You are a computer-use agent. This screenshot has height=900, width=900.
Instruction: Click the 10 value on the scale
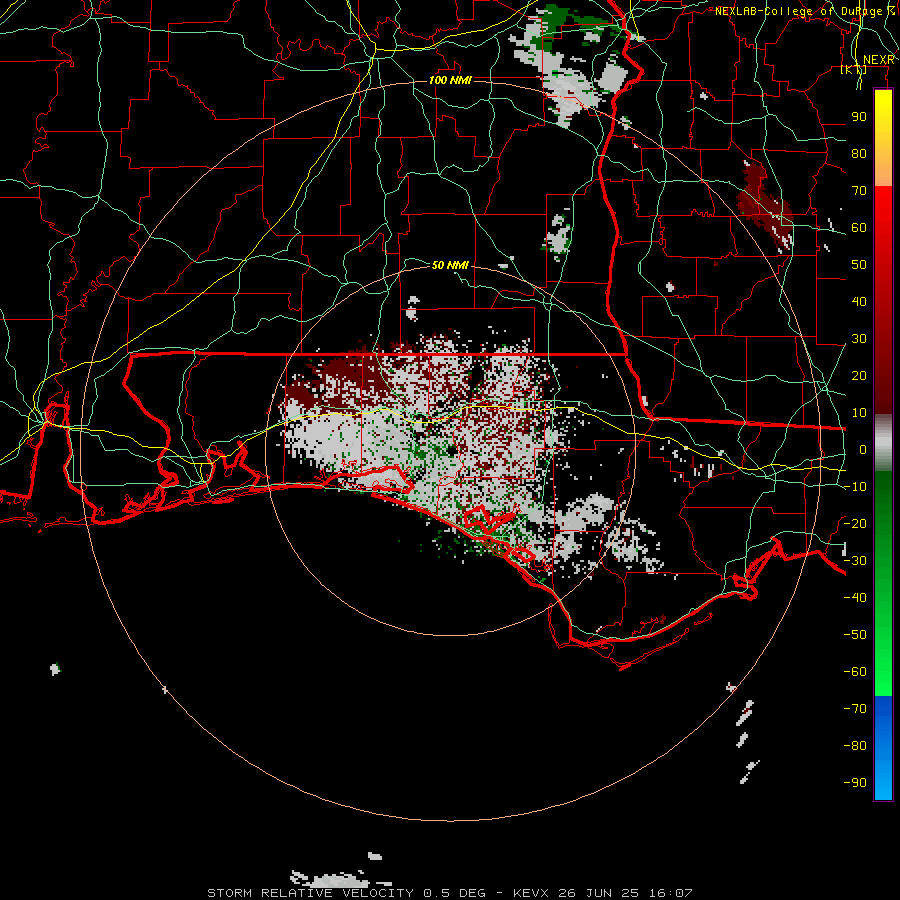pyautogui.click(x=859, y=413)
